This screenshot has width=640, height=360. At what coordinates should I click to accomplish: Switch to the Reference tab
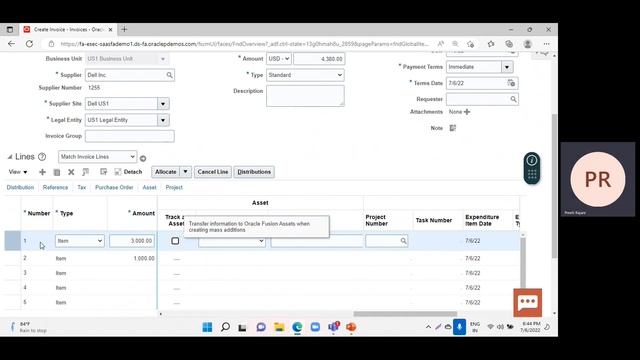point(56,187)
